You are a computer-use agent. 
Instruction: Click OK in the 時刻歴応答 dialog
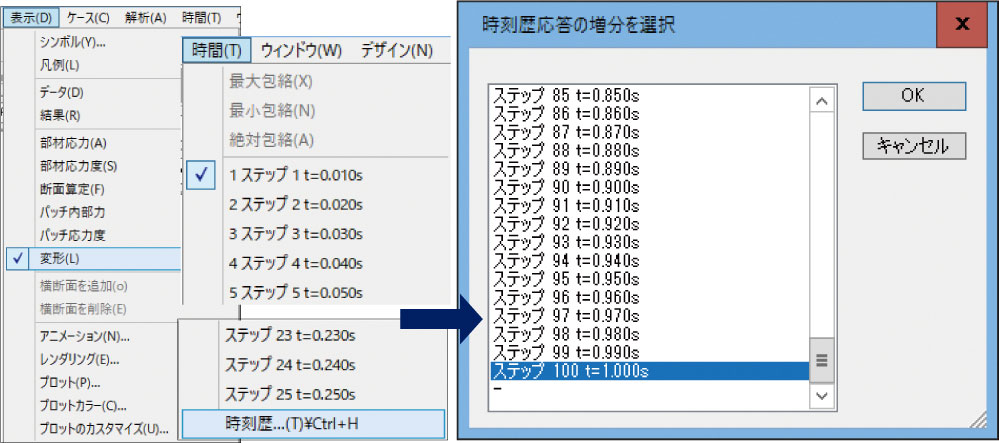(x=914, y=96)
